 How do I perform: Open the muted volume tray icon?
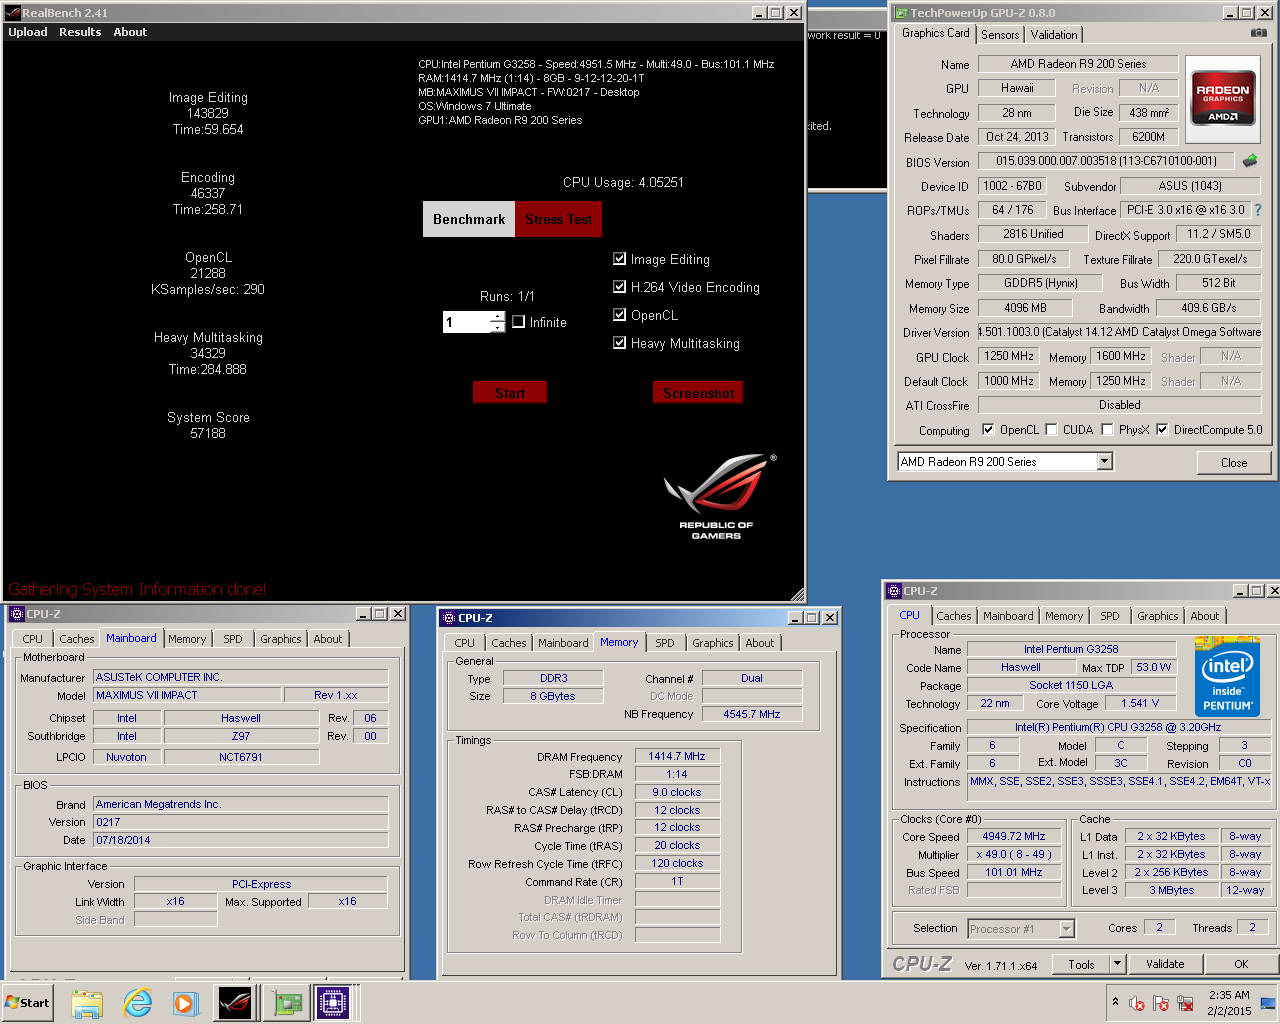point(1137,1003)
